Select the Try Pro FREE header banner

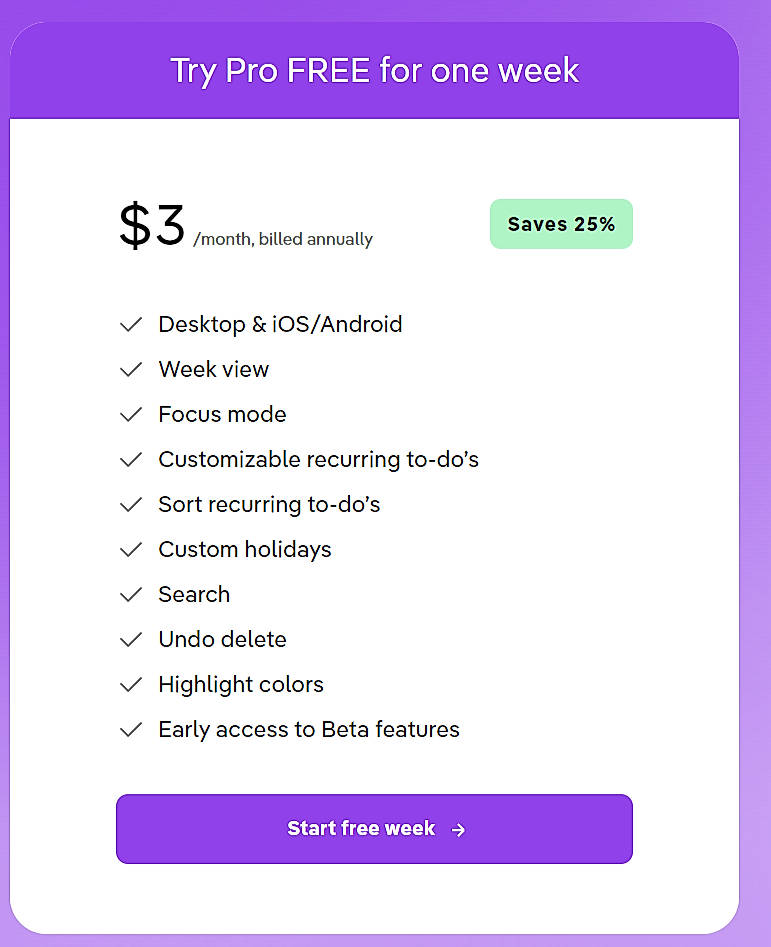click(x=374, y=70)
